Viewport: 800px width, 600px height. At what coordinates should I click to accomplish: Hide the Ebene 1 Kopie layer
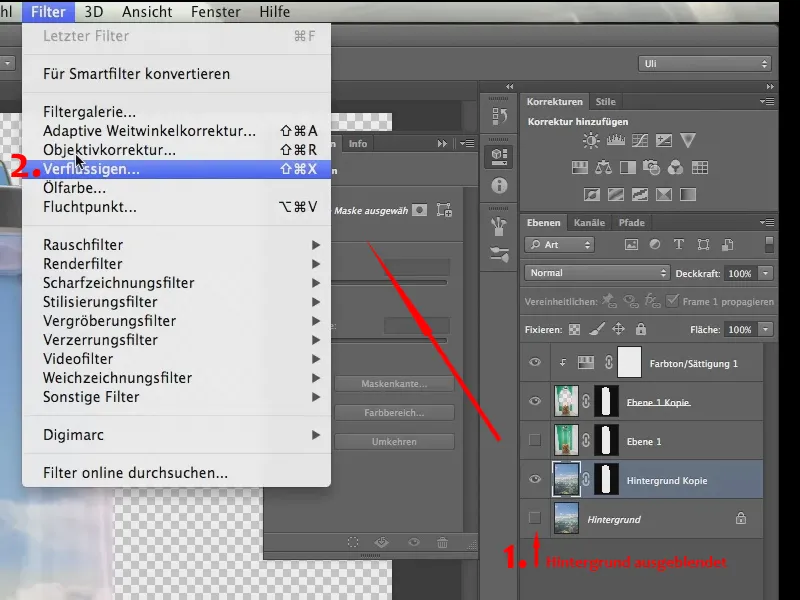click(535, 401)
